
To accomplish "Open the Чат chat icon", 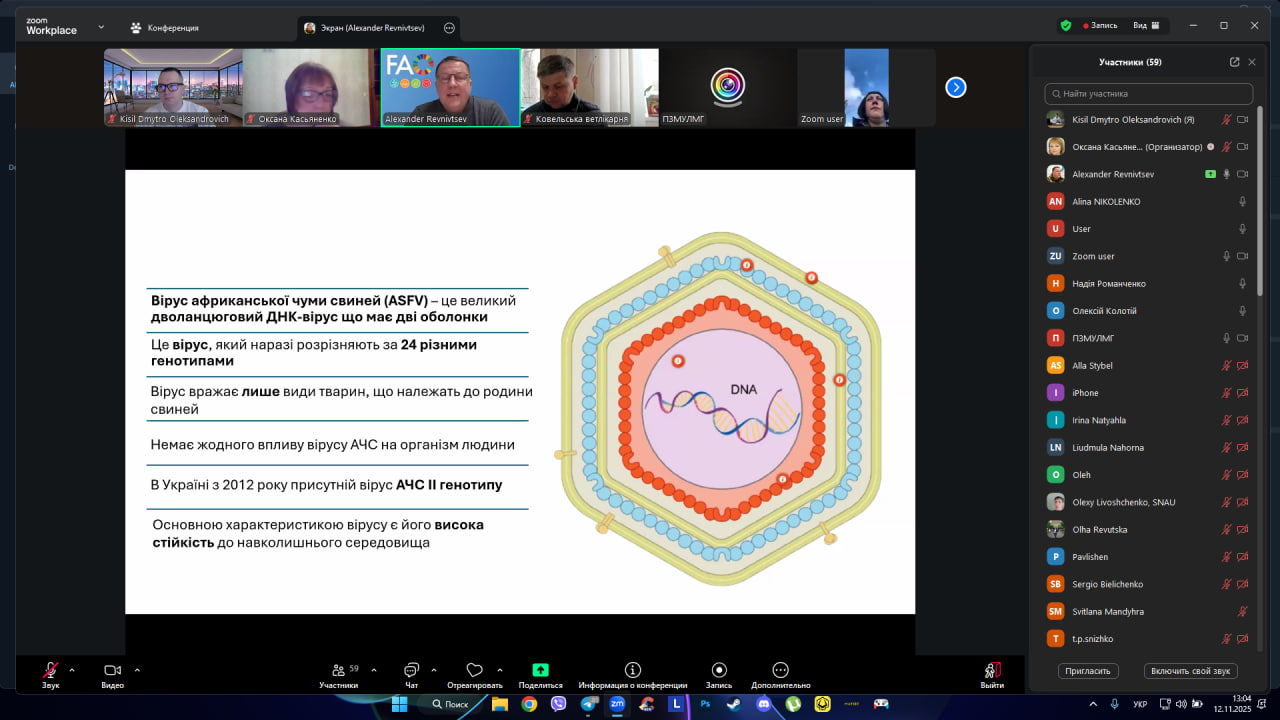I will click(x=411, y=670).
